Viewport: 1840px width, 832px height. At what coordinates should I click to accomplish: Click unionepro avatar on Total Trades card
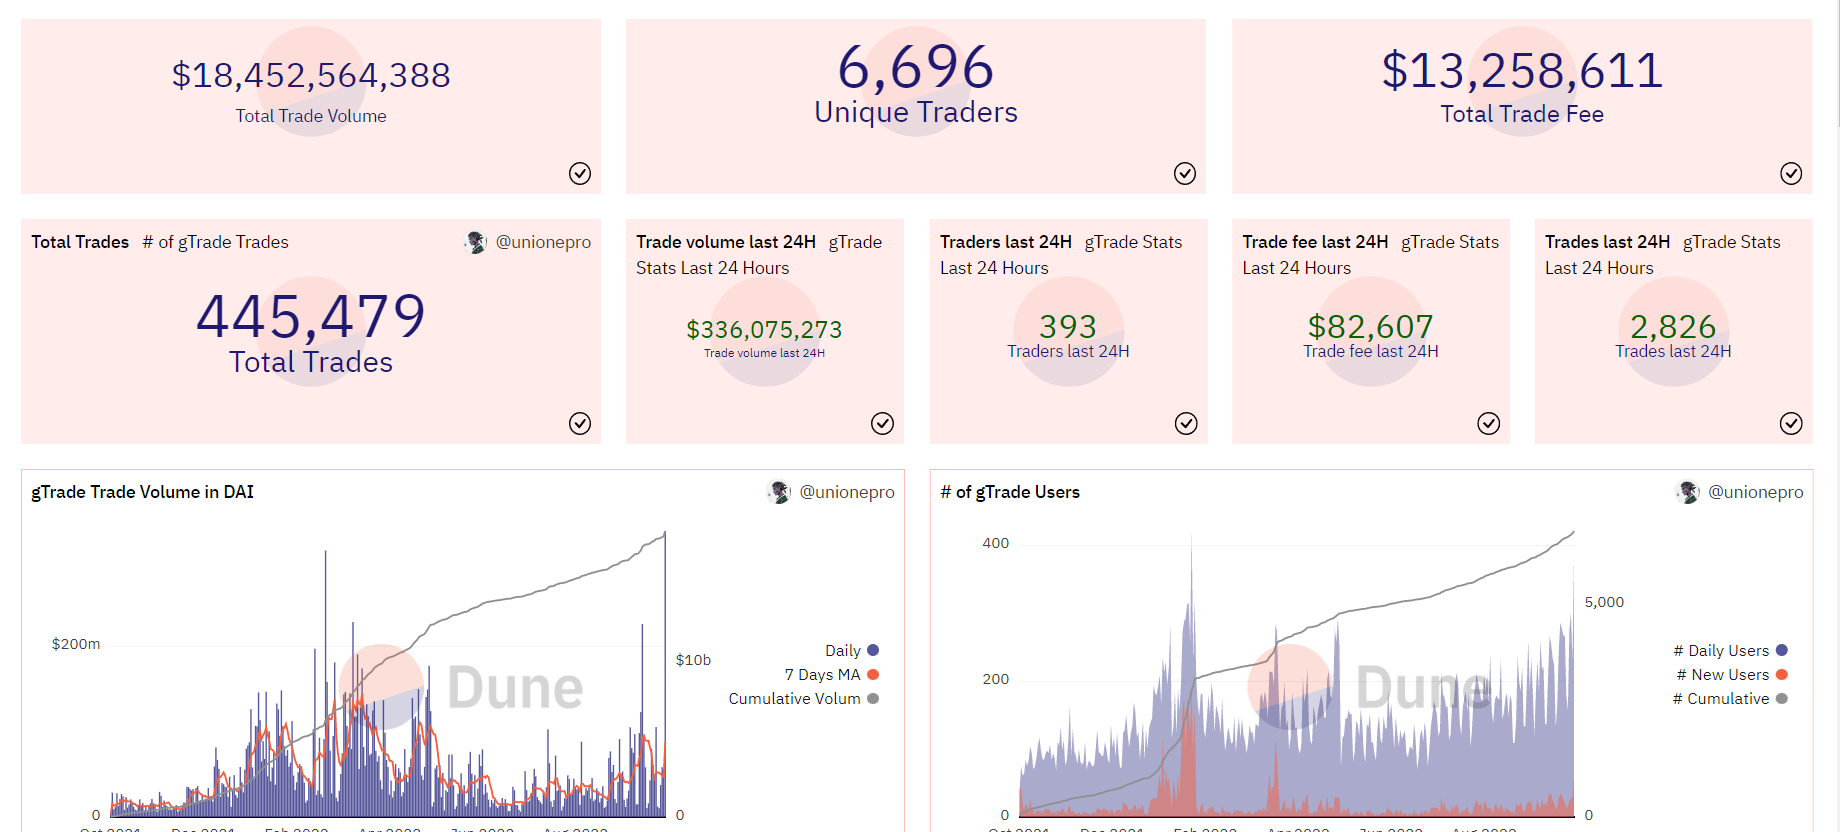pyautogui.click(x=475, y=242)
